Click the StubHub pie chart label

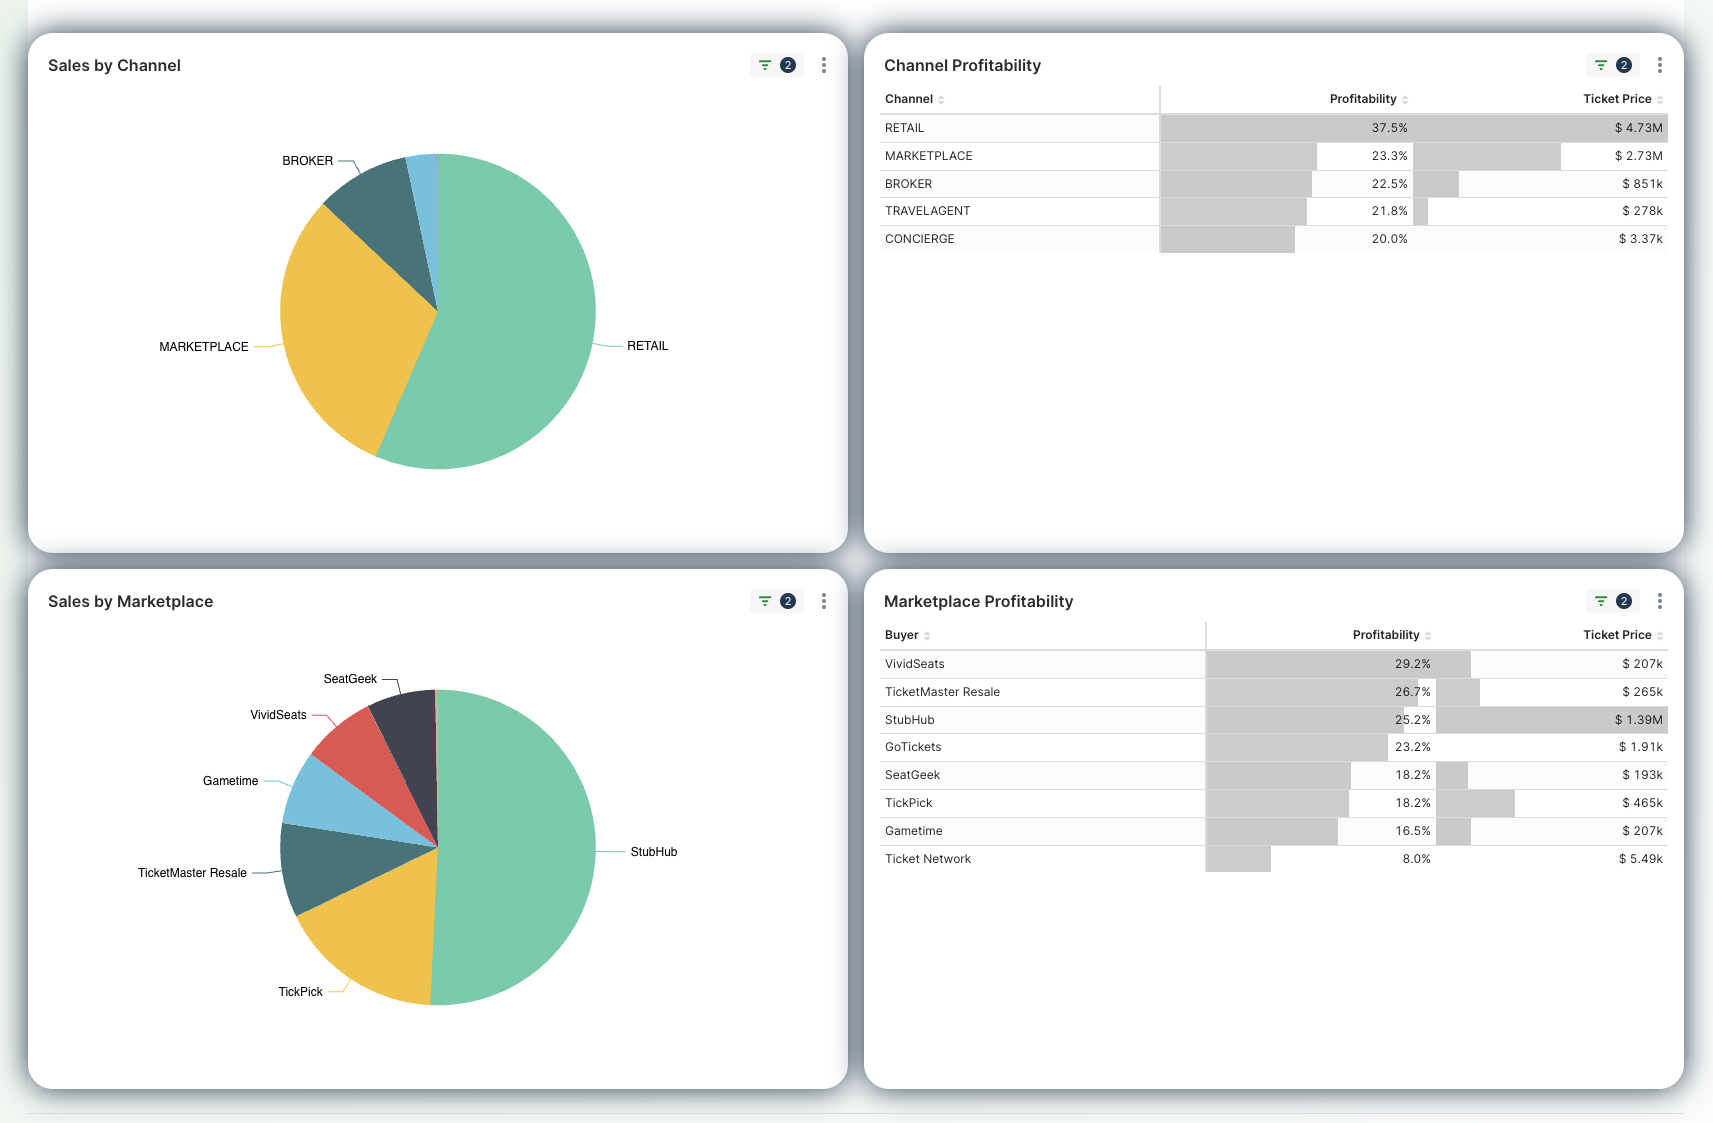653,852
